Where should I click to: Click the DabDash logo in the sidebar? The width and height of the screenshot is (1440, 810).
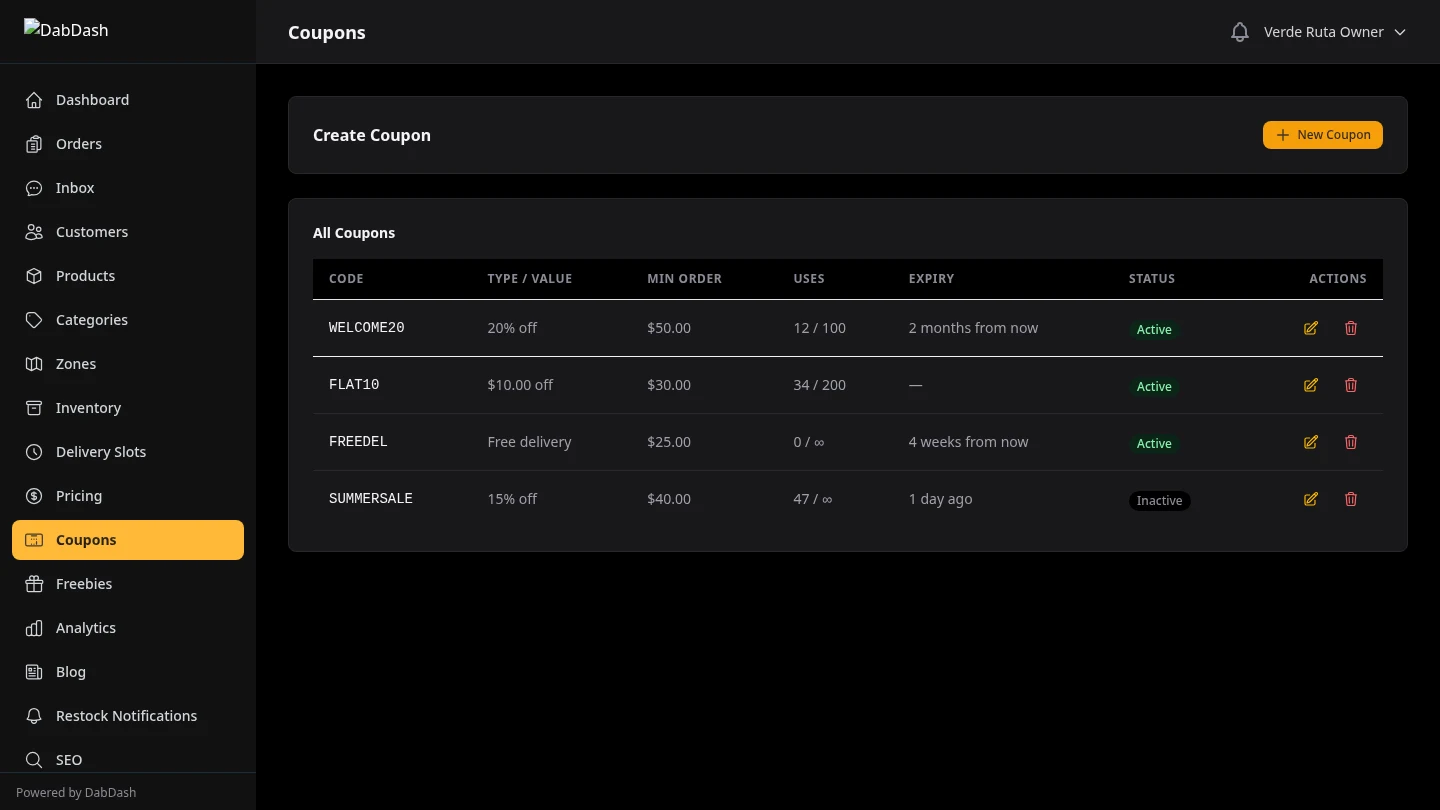[x=66, y=30]
